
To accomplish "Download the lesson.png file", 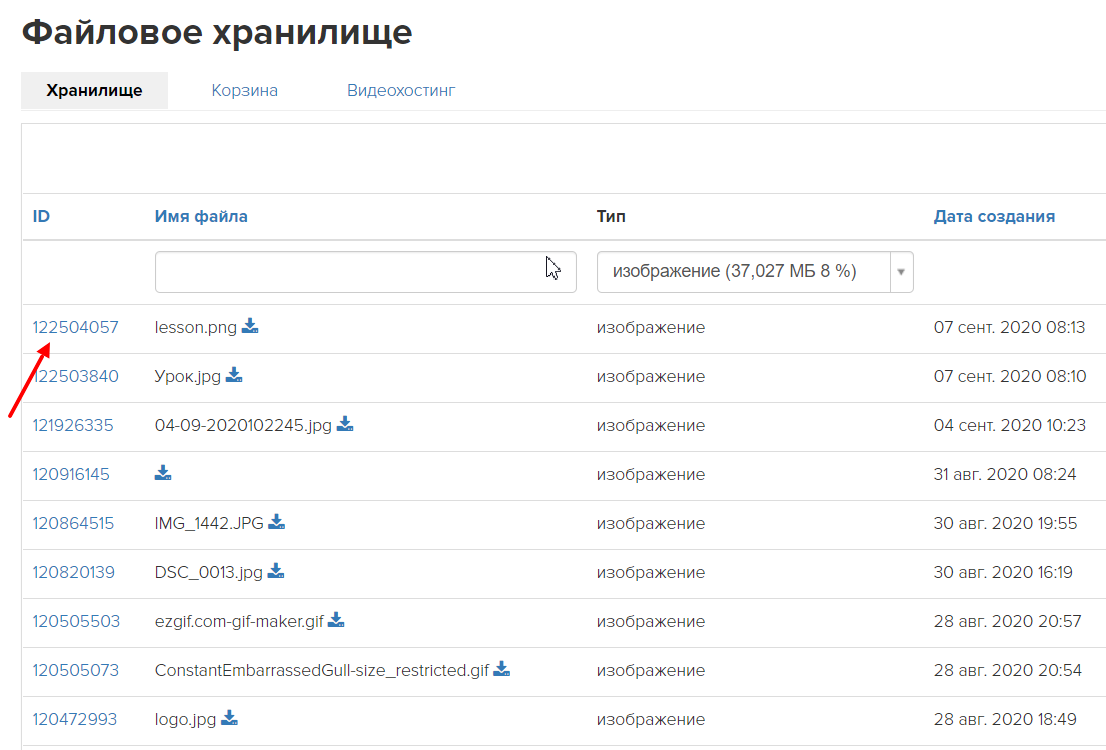I will tap(250, 327).
